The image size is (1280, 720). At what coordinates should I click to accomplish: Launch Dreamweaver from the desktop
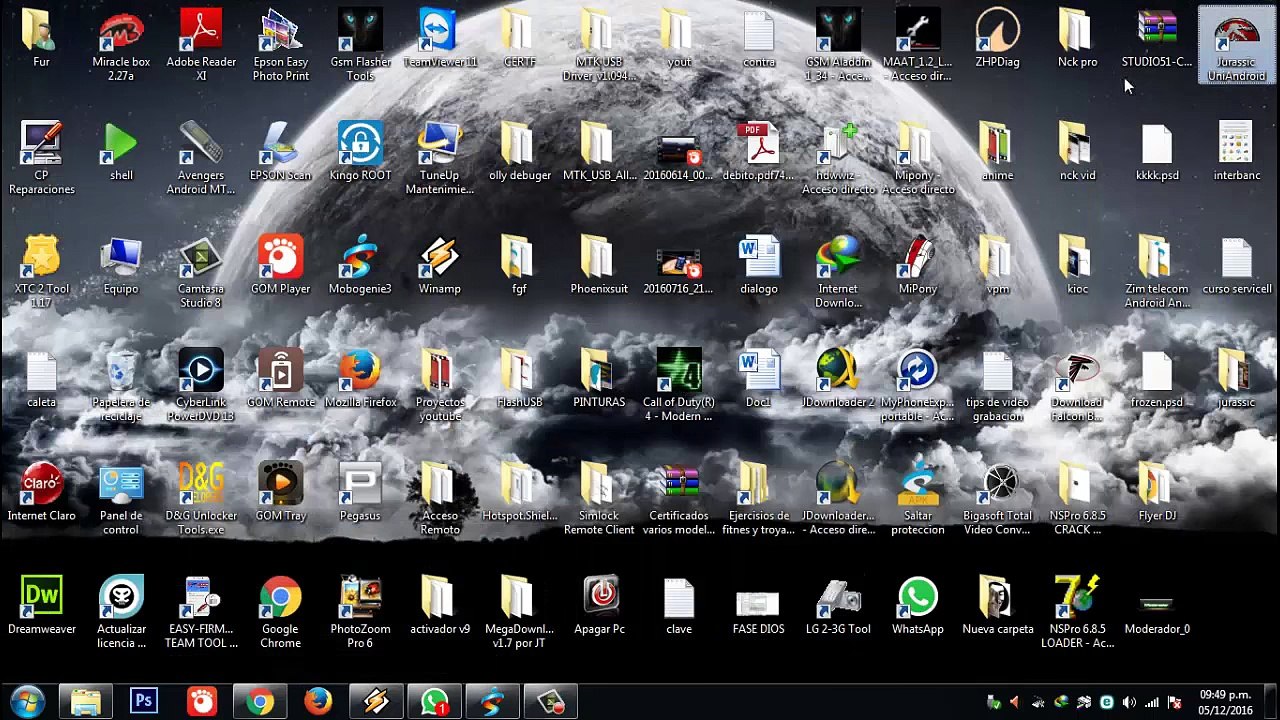pos(41,605)
